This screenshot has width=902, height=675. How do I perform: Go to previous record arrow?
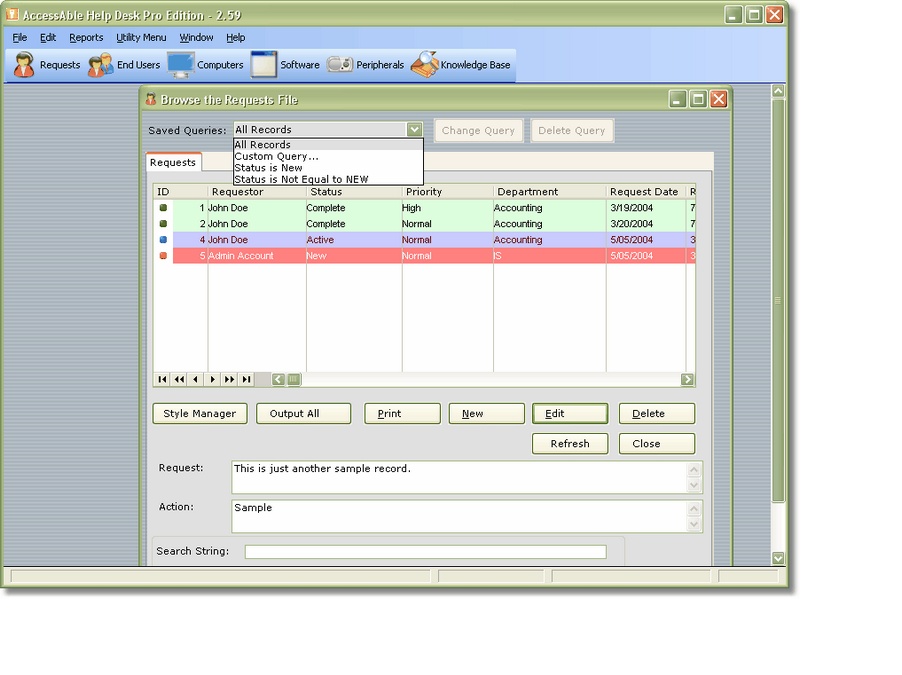(x=196, y=379)
